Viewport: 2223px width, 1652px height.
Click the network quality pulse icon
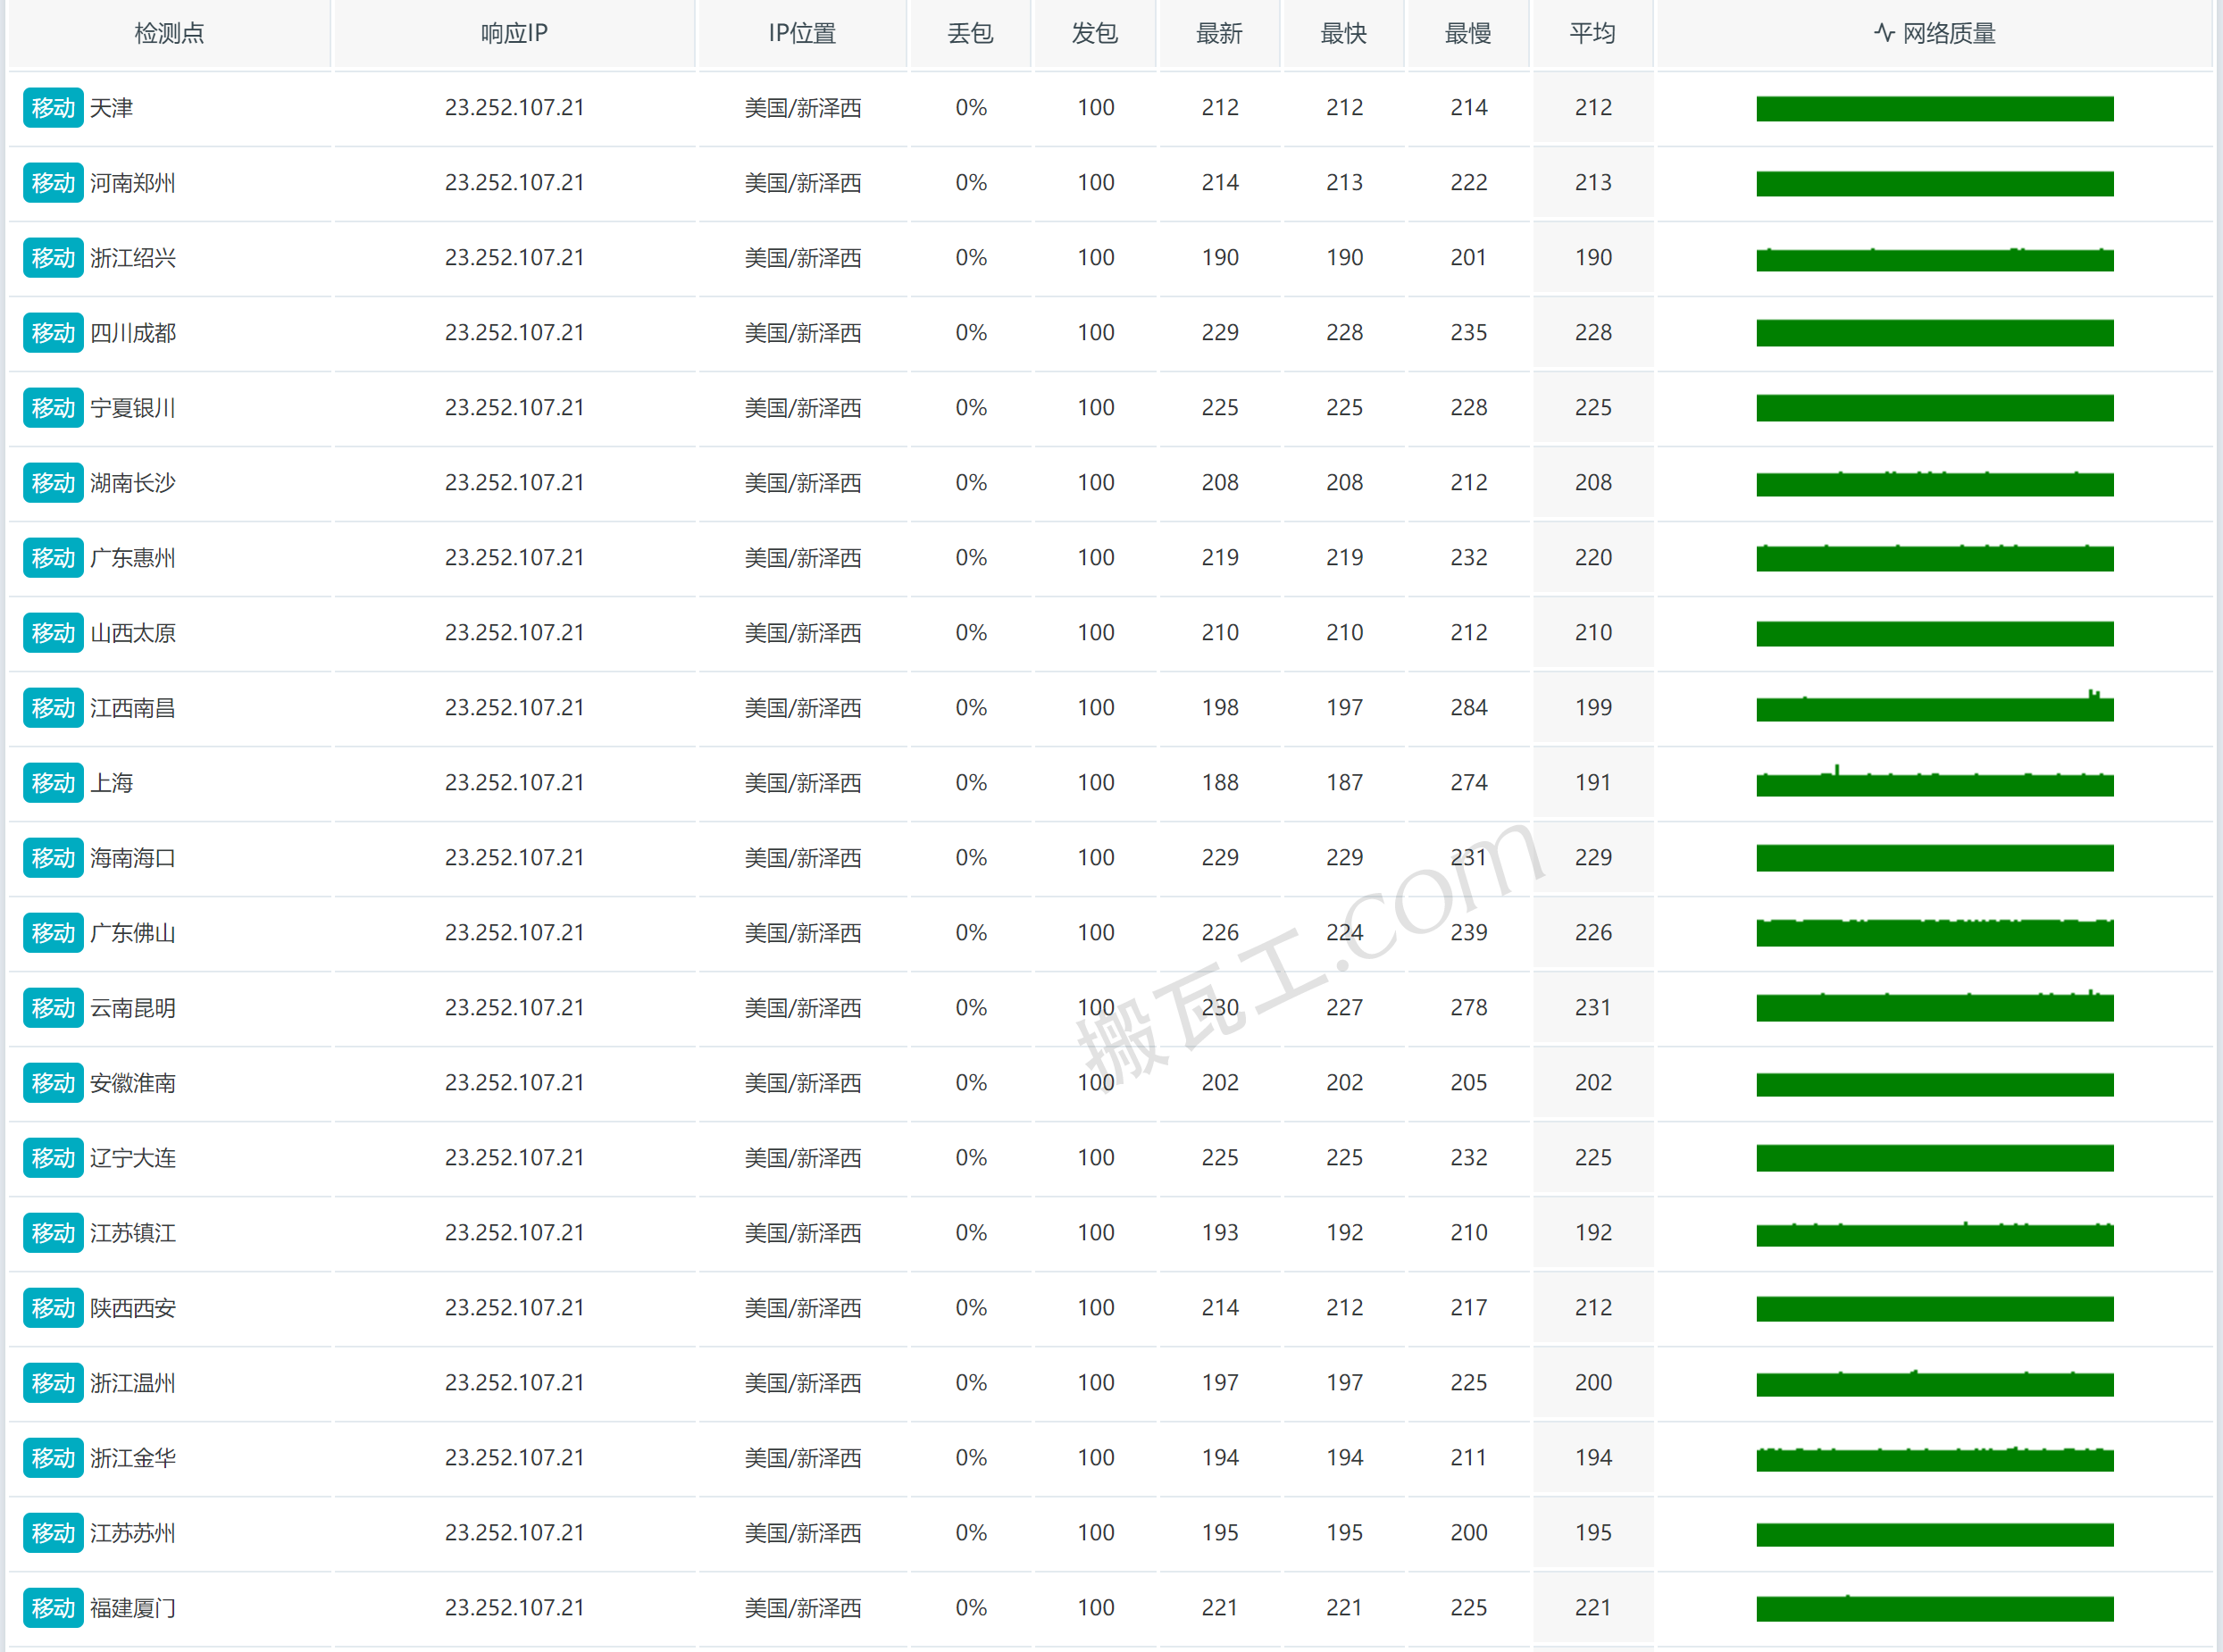click(1884, 33)
